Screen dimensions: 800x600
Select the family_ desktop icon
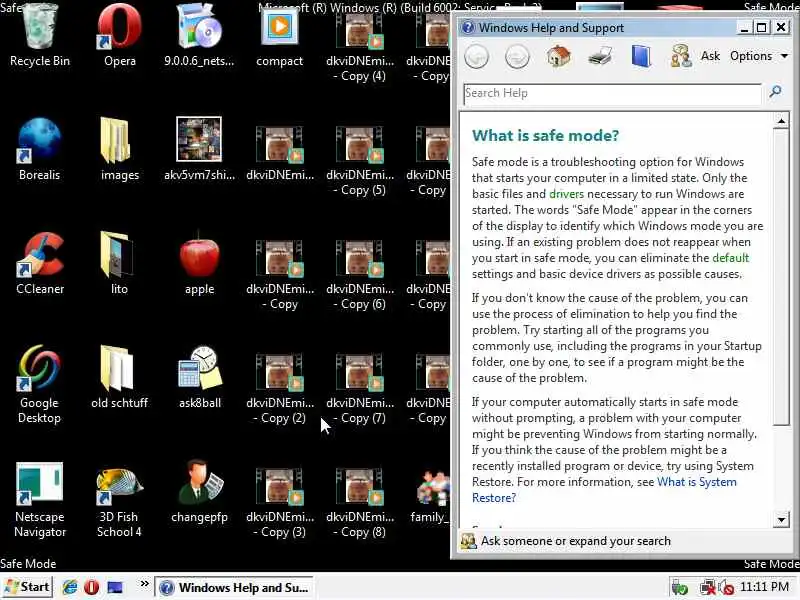coord(431,495)
